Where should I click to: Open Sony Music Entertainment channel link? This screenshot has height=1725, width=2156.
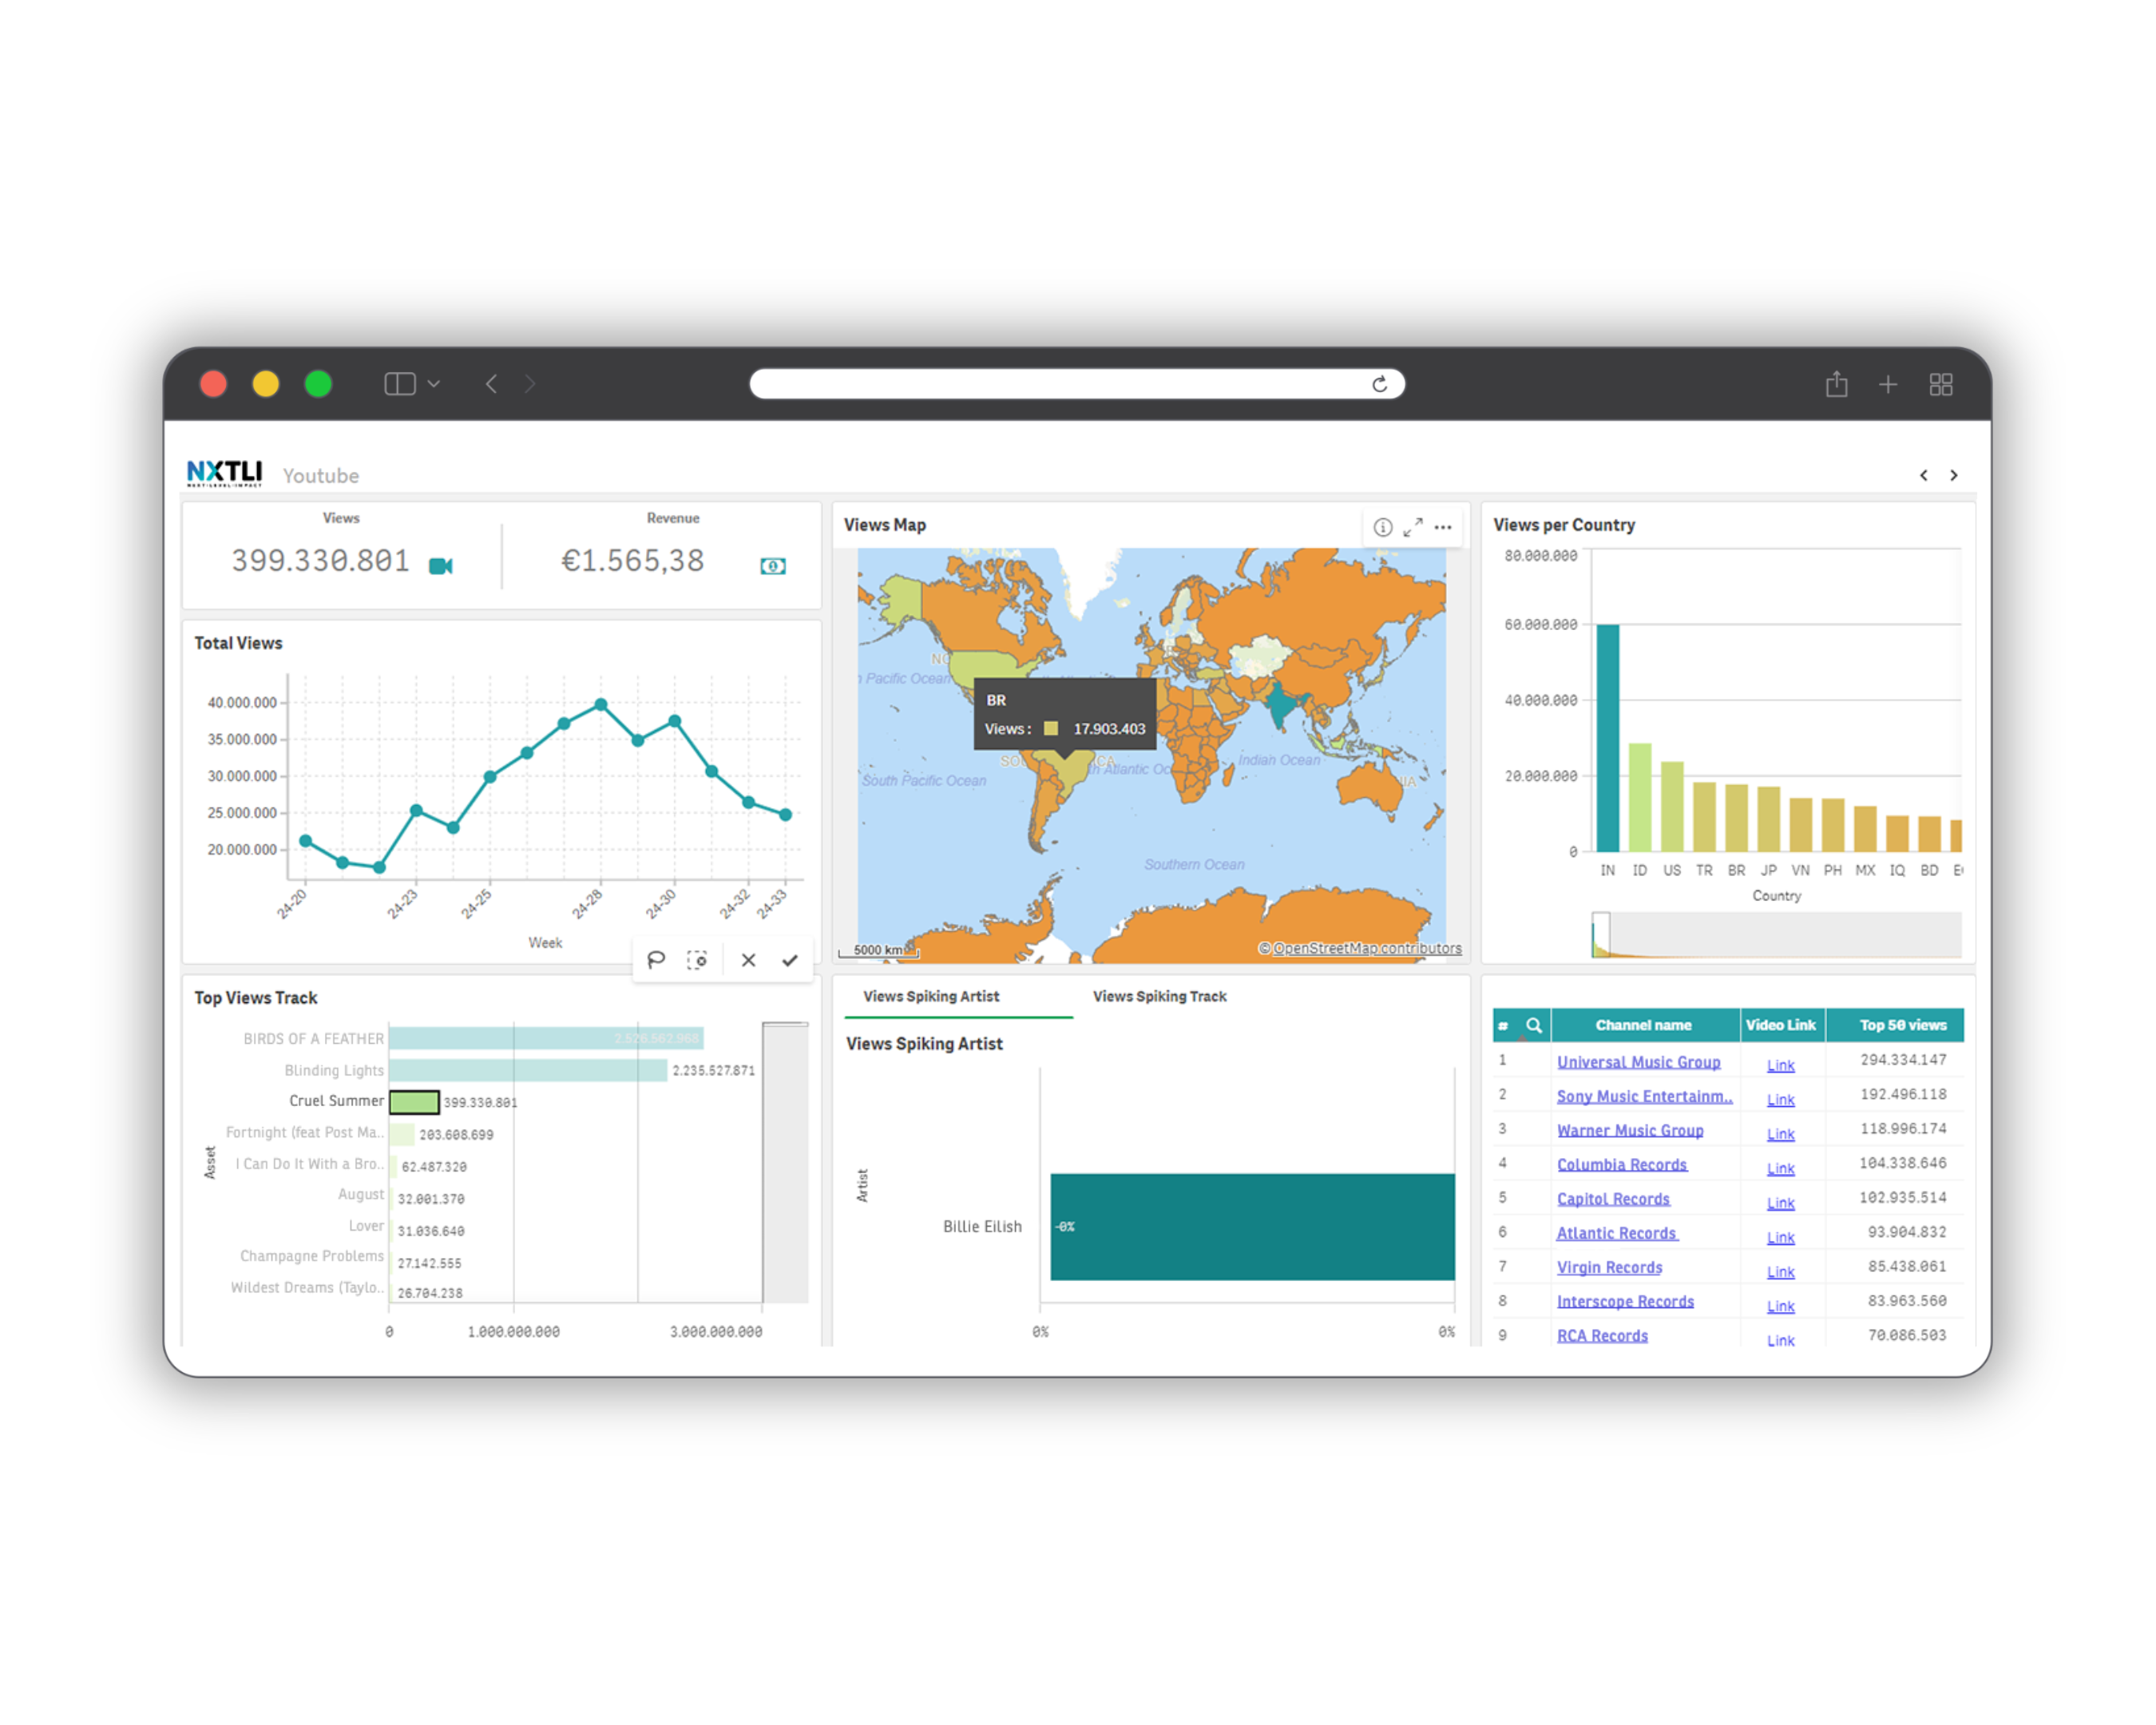click(x=1645, y=1096)
